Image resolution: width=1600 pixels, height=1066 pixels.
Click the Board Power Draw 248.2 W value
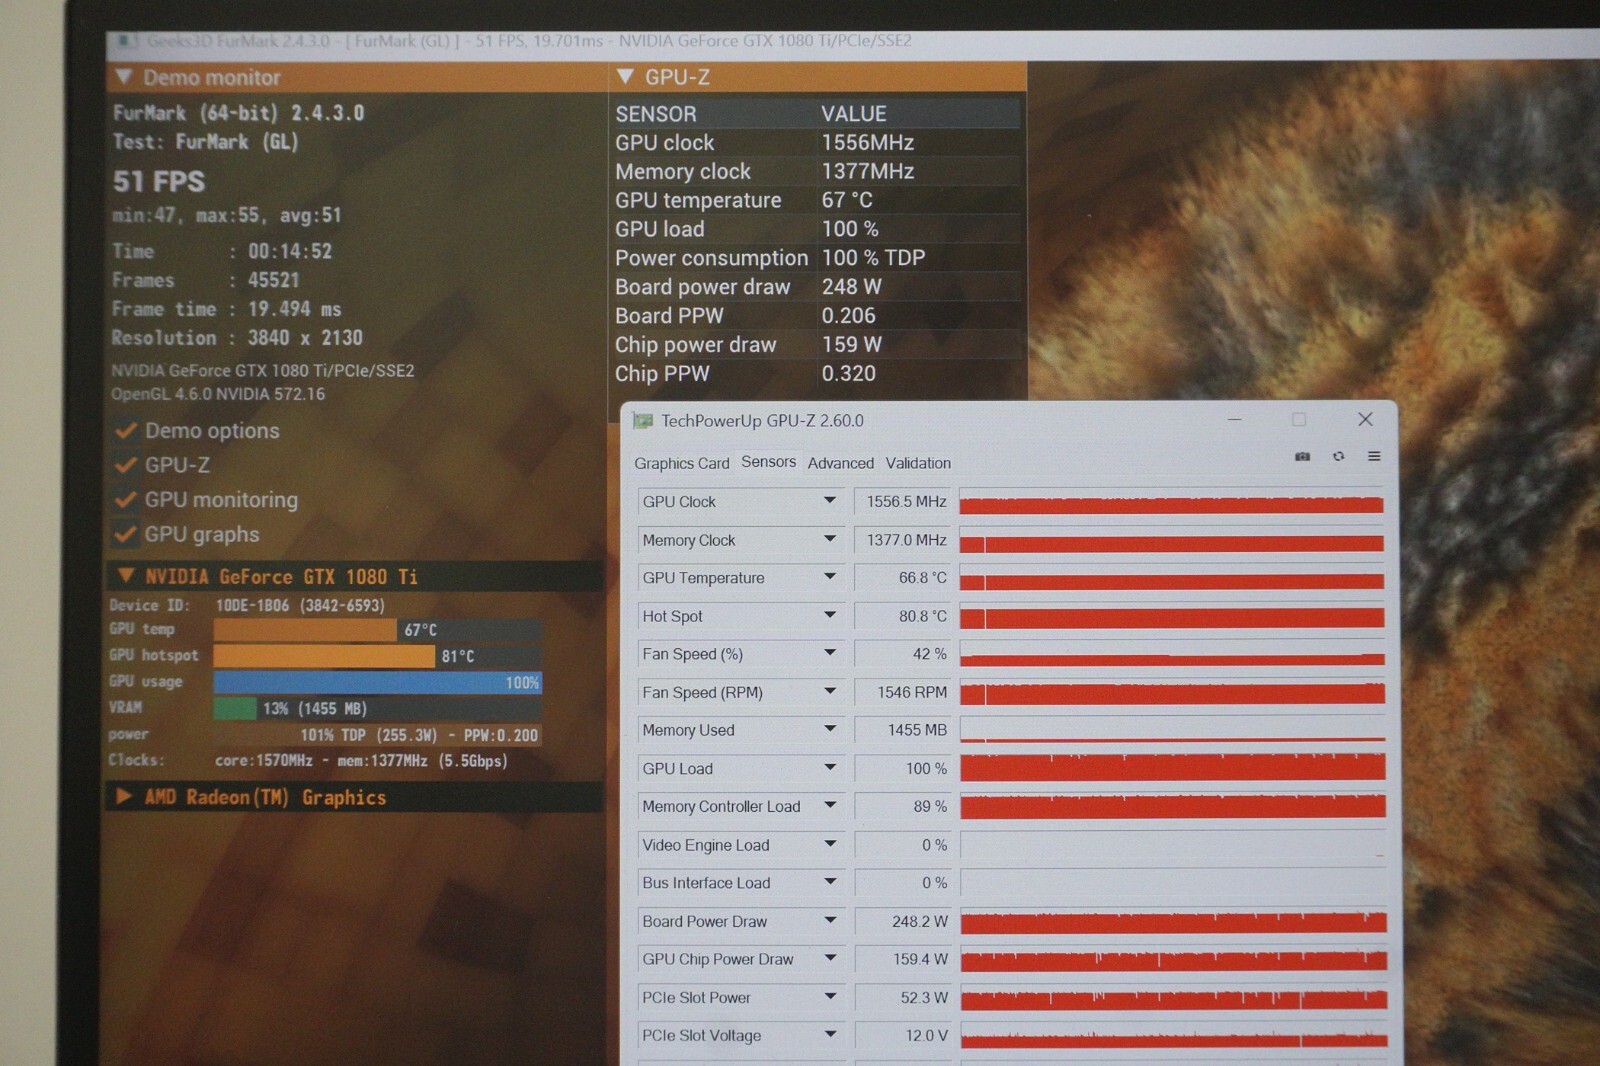click(x=920, y=921)
